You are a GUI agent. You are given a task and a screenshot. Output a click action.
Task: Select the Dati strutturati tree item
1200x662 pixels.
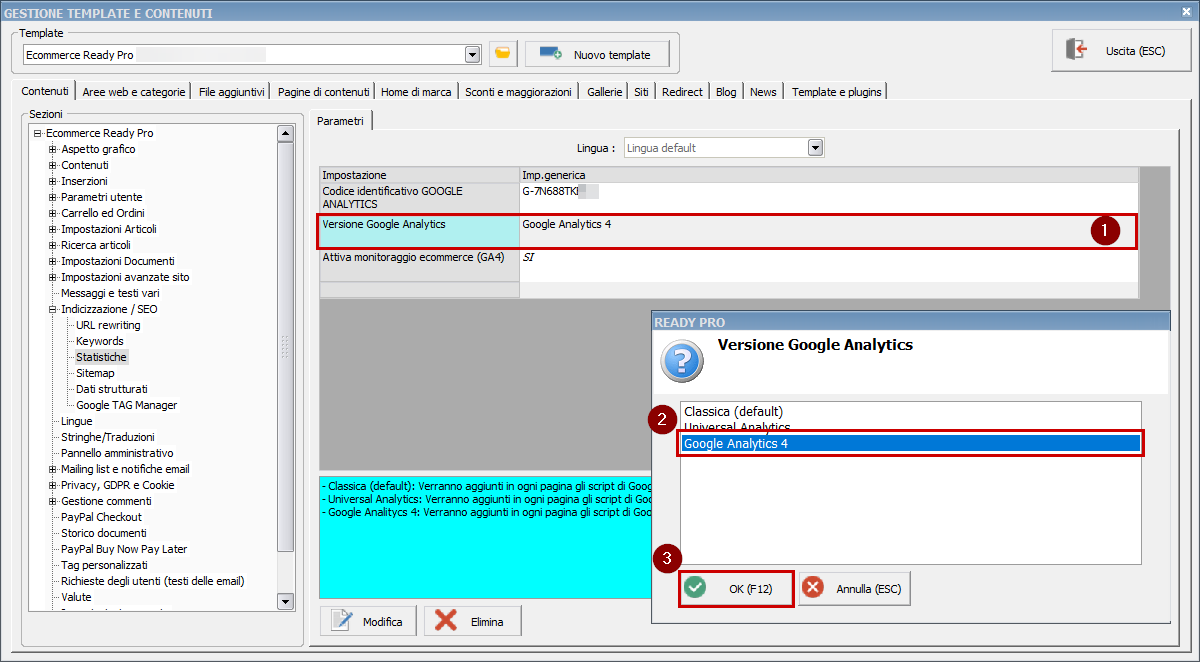(x=112, y=389)
